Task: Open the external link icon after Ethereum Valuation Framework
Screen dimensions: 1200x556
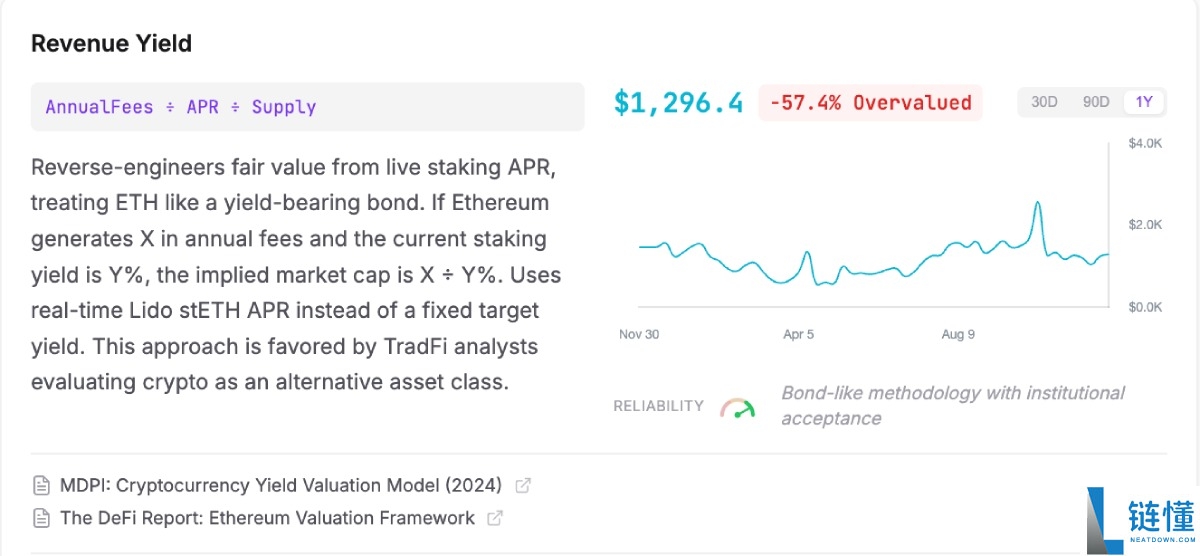Action: pyautogui.click(x=494, y=518)
